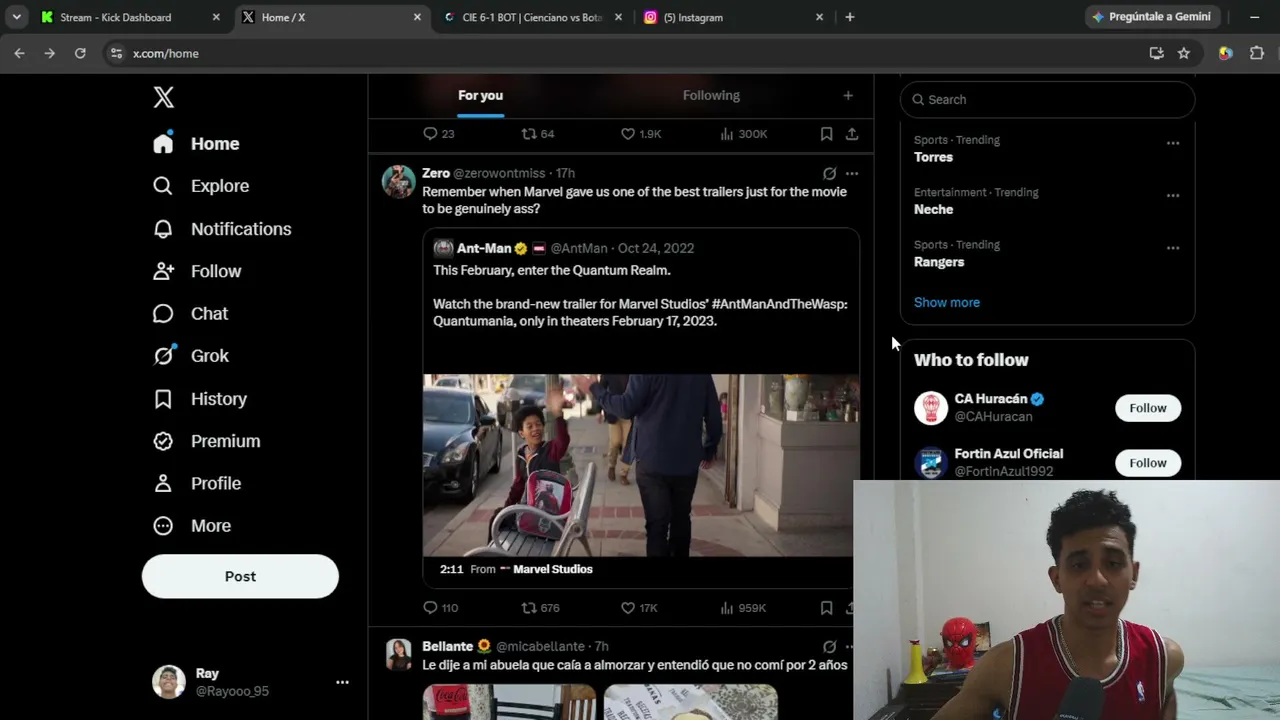Like the post with 1.9K likes

pos(641,134)
